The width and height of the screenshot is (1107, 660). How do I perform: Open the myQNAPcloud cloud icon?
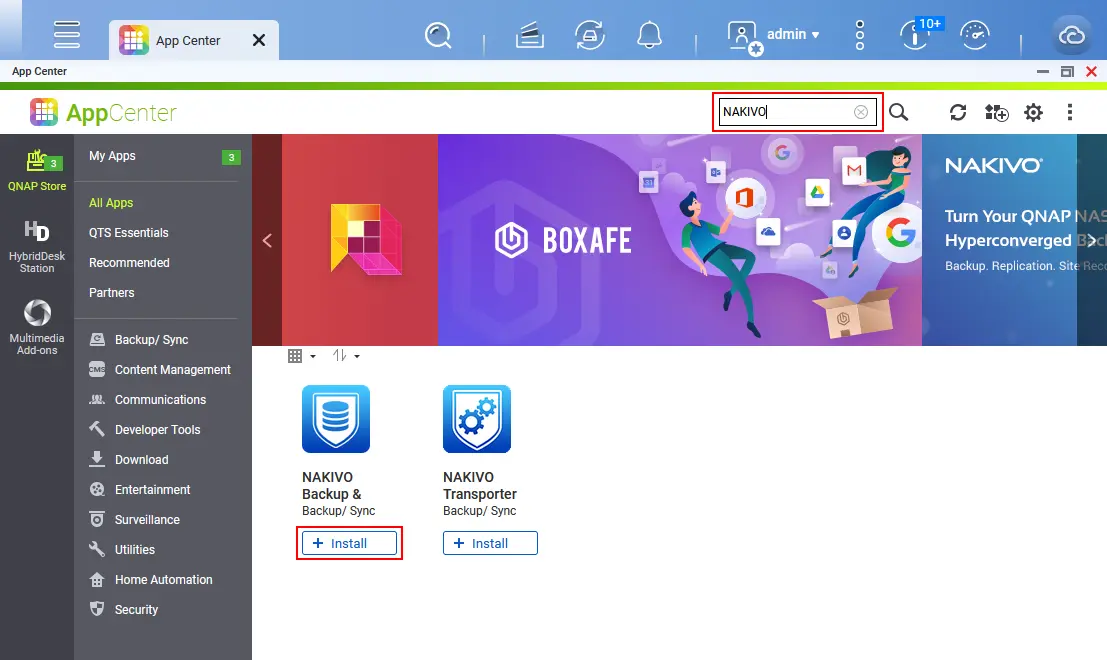click(x=1071, y=35)
